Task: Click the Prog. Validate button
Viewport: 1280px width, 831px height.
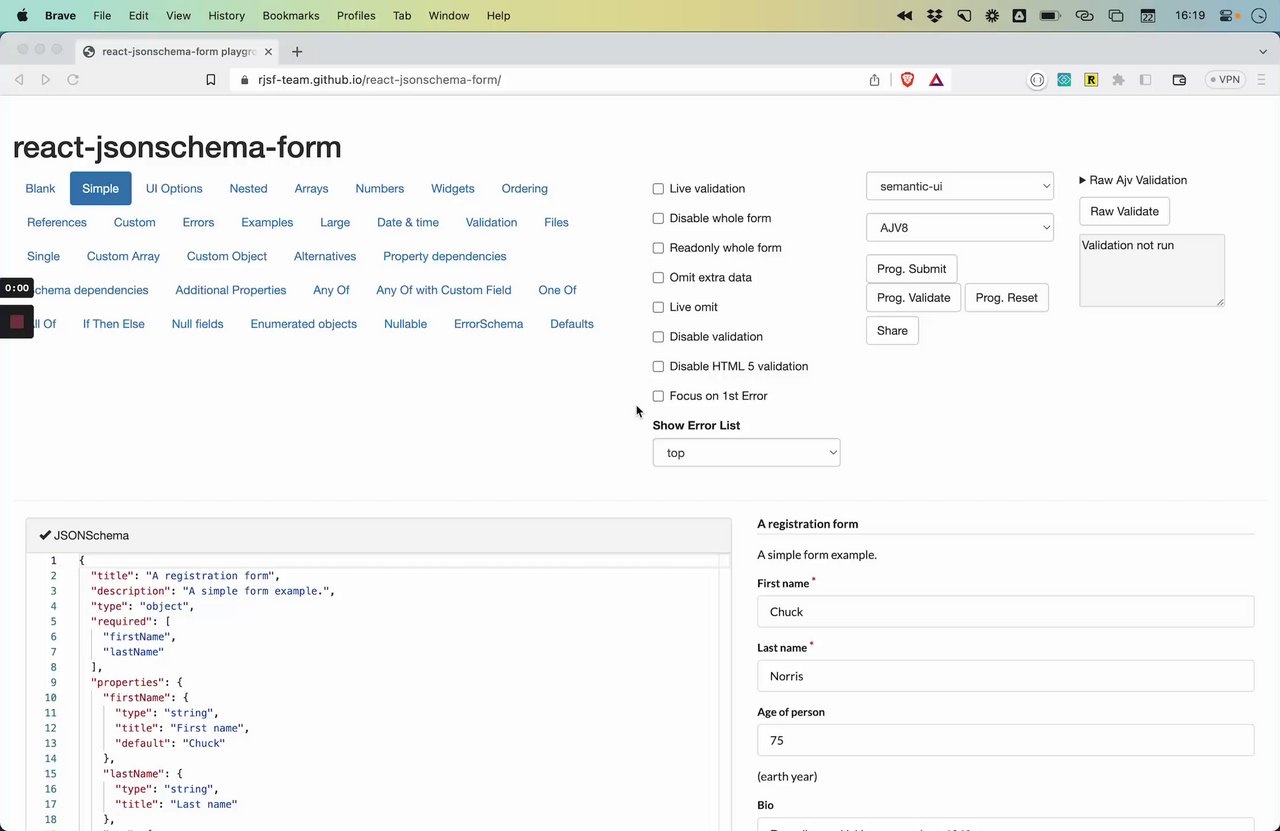Action: [x=913, y=297]
